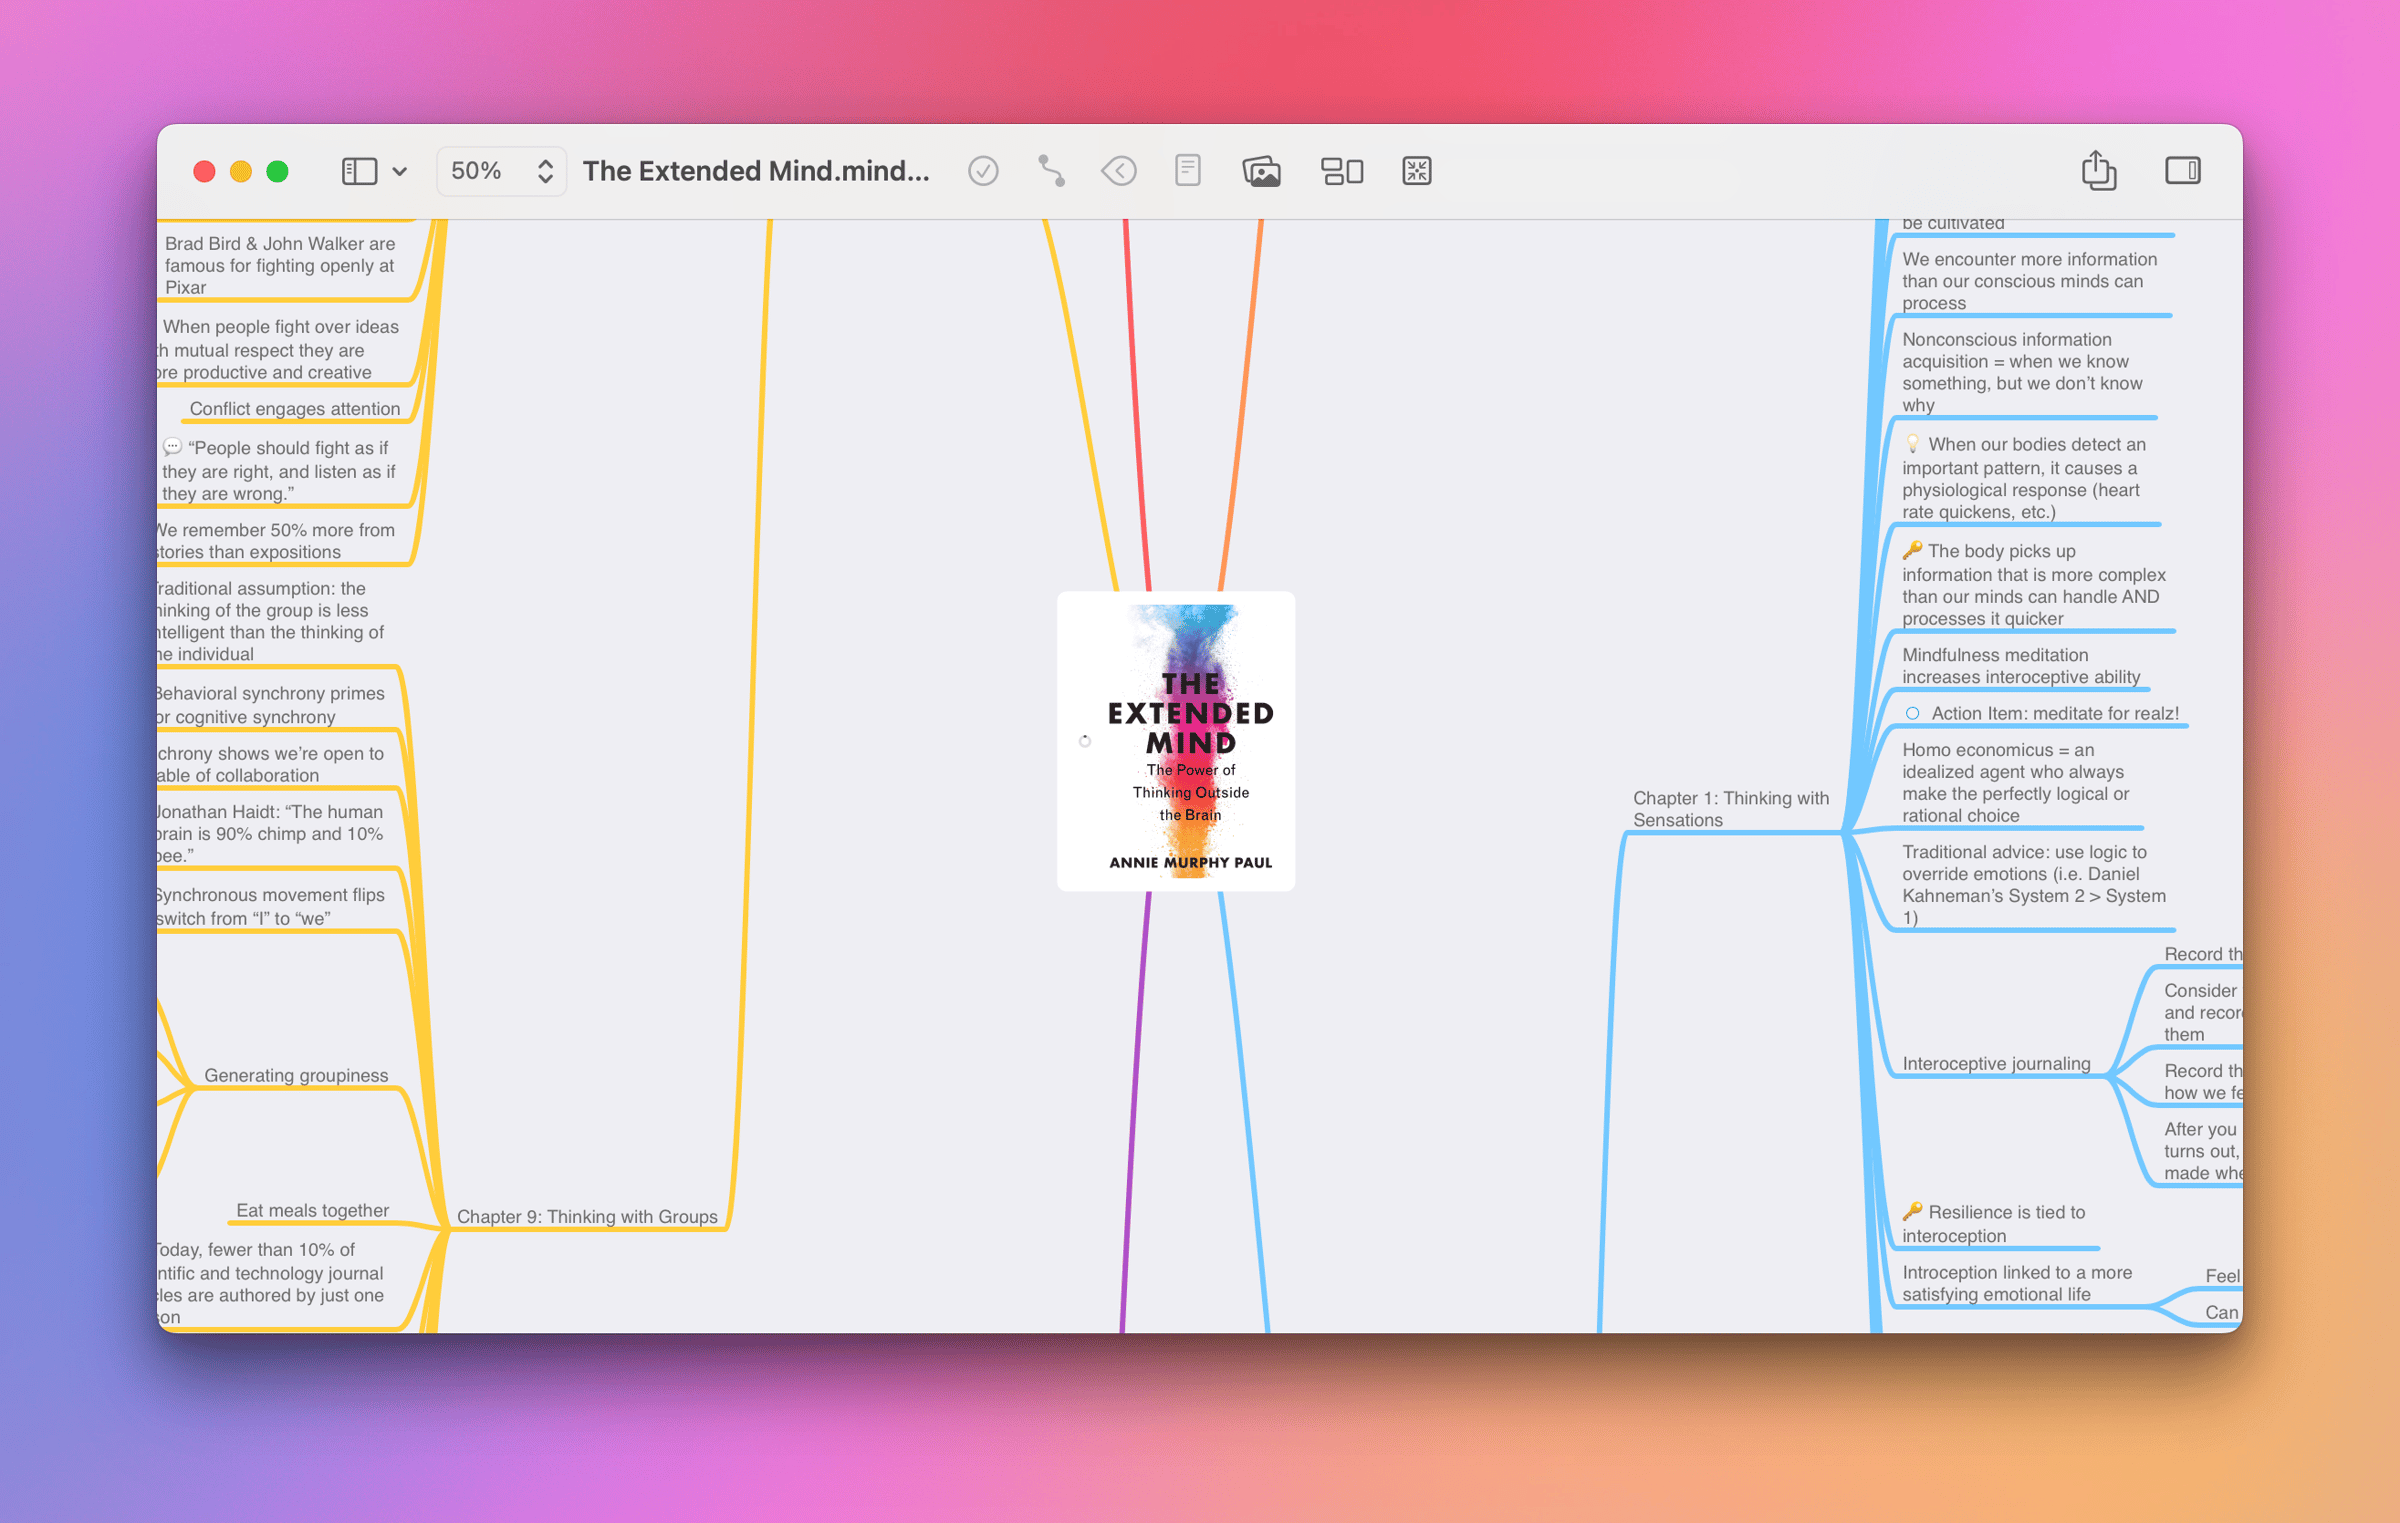The width and height of the screenshot is (2400, 1523).
Task: Select Homo economicus idealized agent node
Action: tap(2015, 782)
